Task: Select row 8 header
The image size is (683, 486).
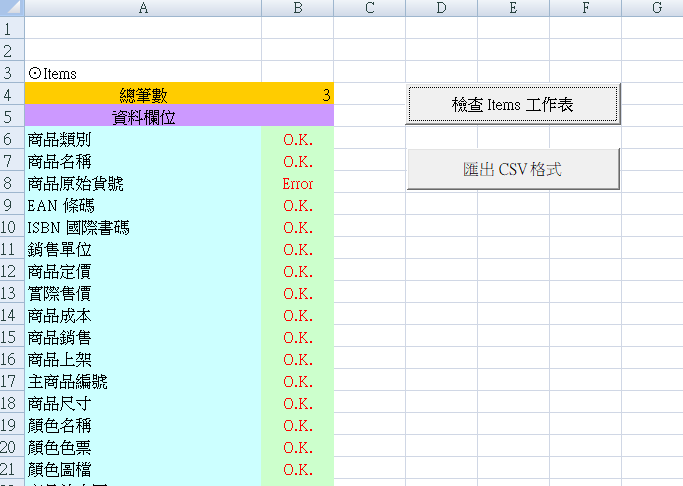Action: [12, 182]
